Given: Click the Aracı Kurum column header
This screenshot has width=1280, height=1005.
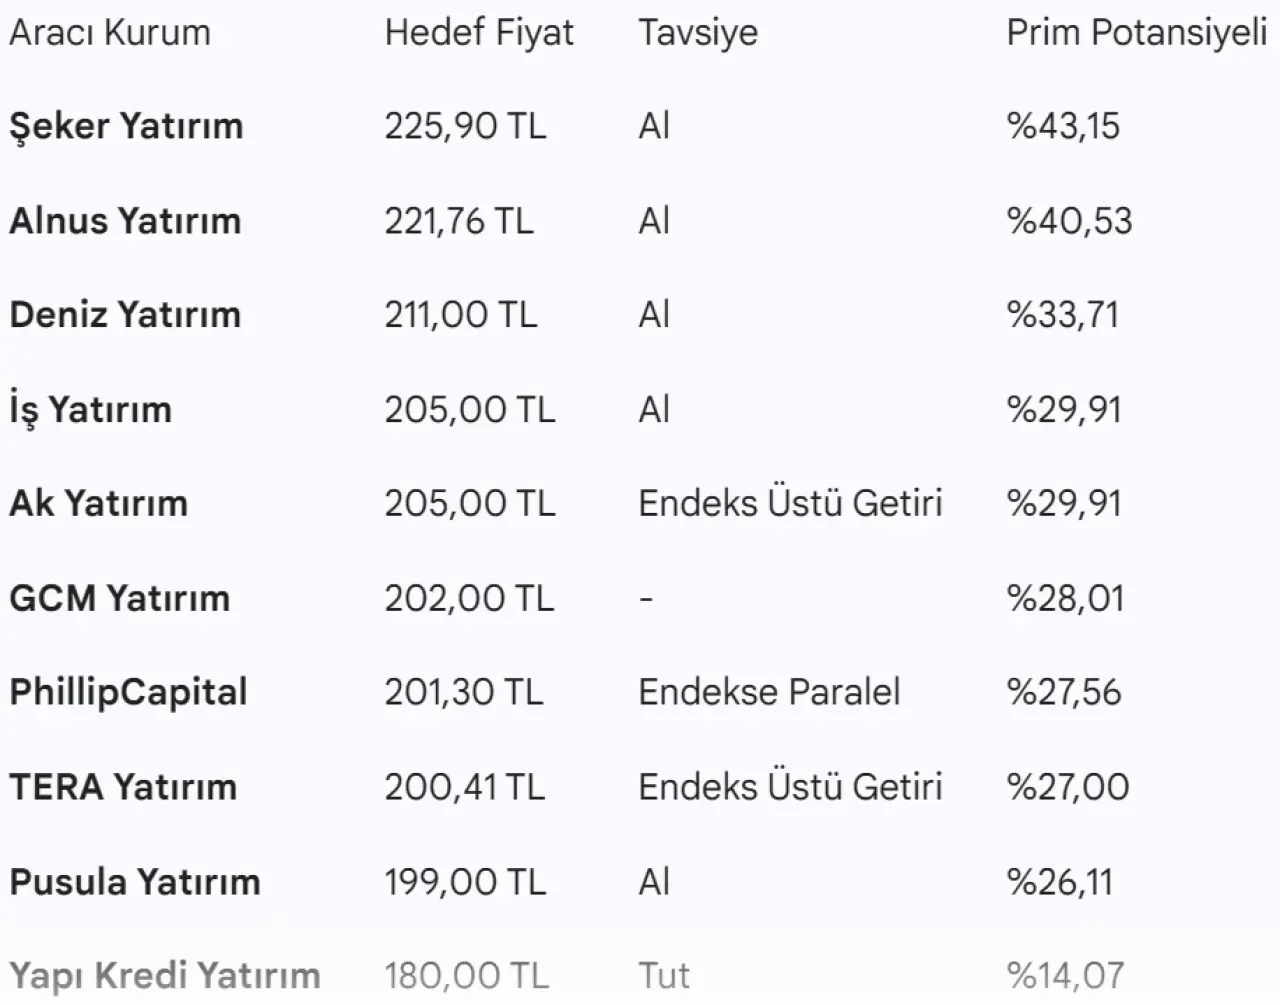Looking at the screenshot, I should point(110,33).
